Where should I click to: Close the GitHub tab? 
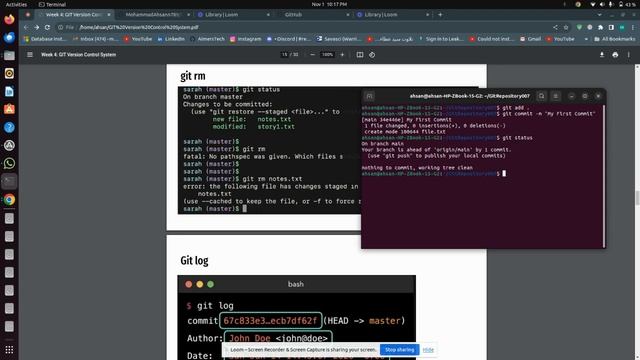click(348, 15)
